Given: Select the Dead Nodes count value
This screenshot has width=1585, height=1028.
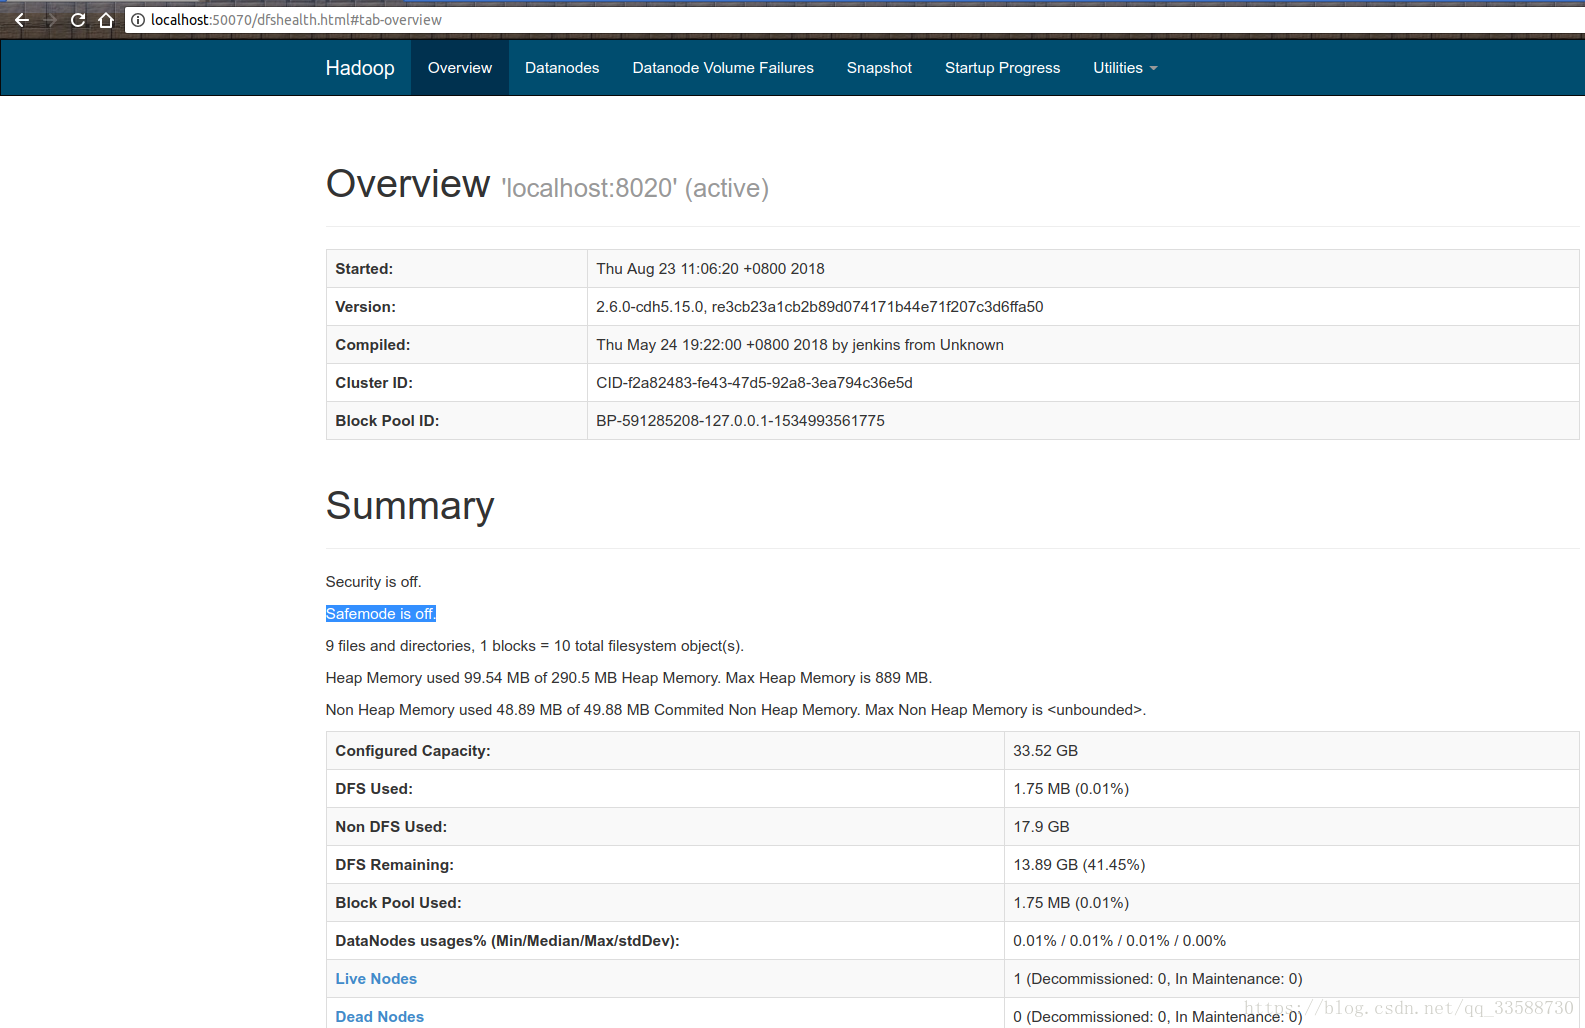Looking at the screenshot, I should 1158,1017.
